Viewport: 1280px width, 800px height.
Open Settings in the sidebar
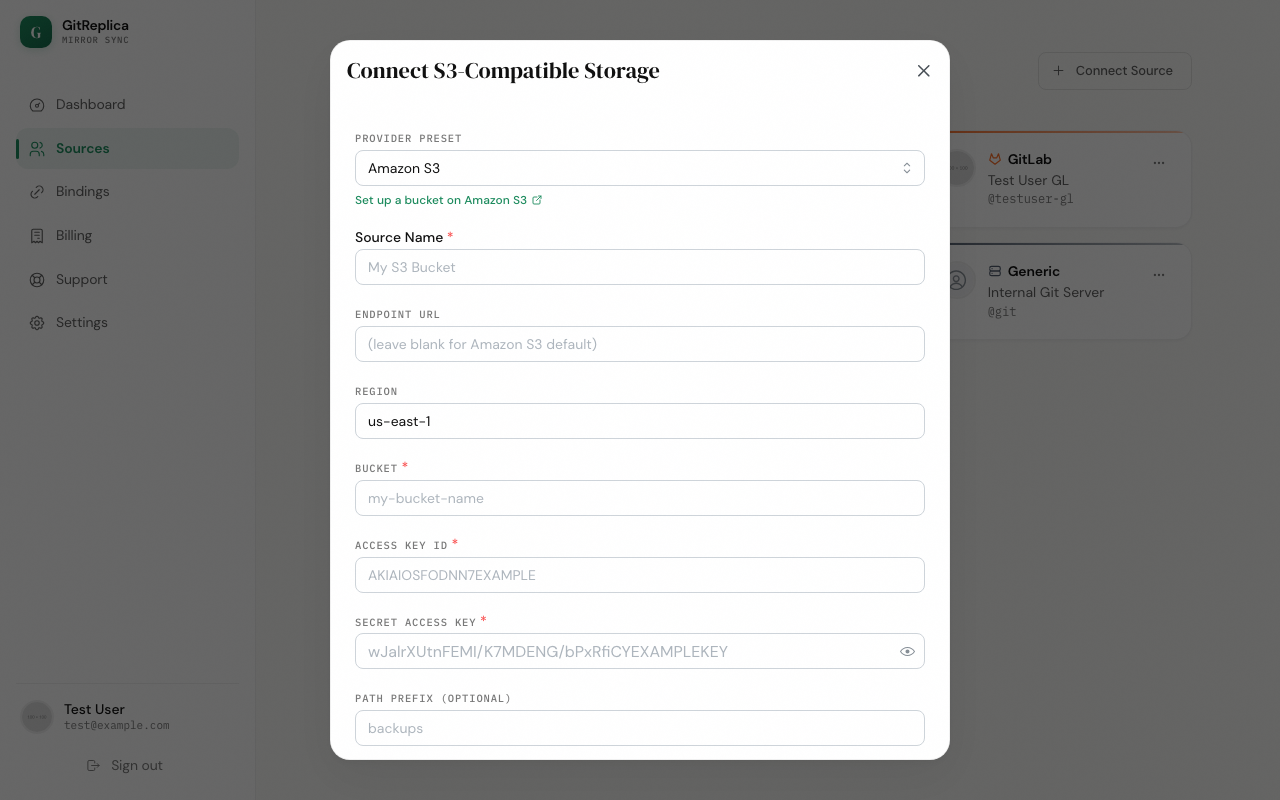tap(127, 323)
